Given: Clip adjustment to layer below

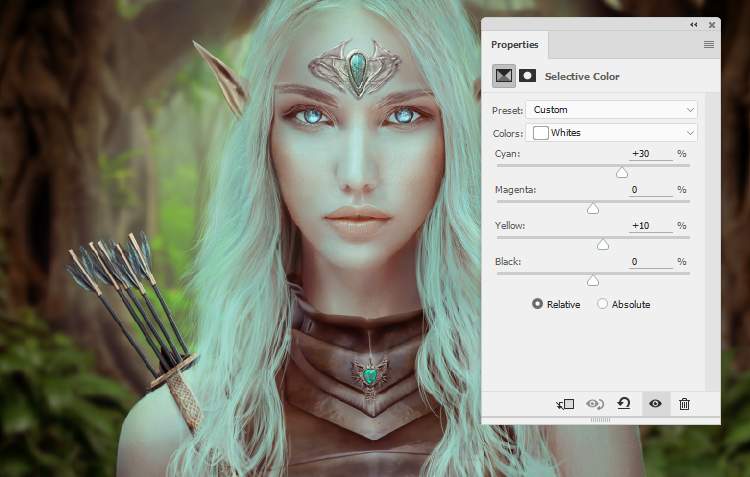Looking at the screenshot, I should pos(565,404).
